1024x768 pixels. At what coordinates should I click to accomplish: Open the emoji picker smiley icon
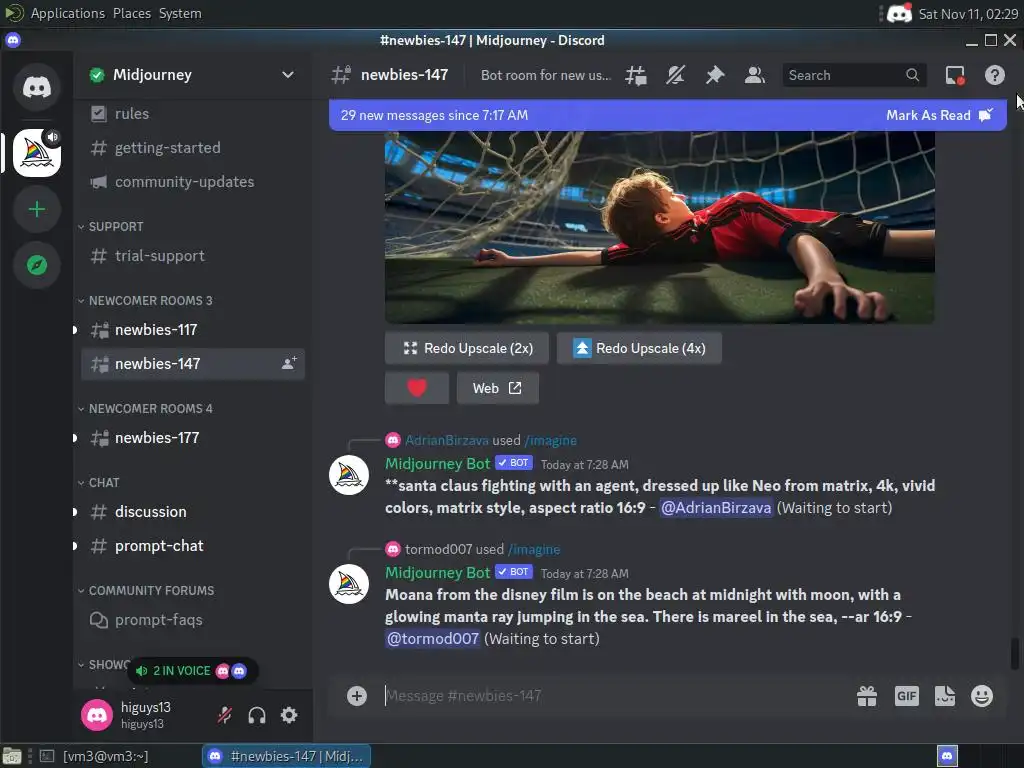[982, 696]
